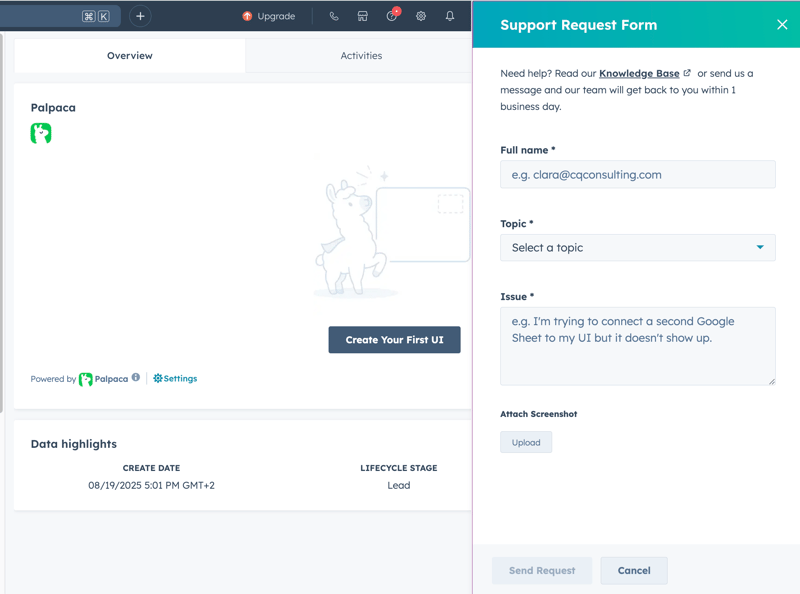The height and width of the screenshot is (594, 800).
Task: Open the settings gear in top bar
Action: pos(421,16)
